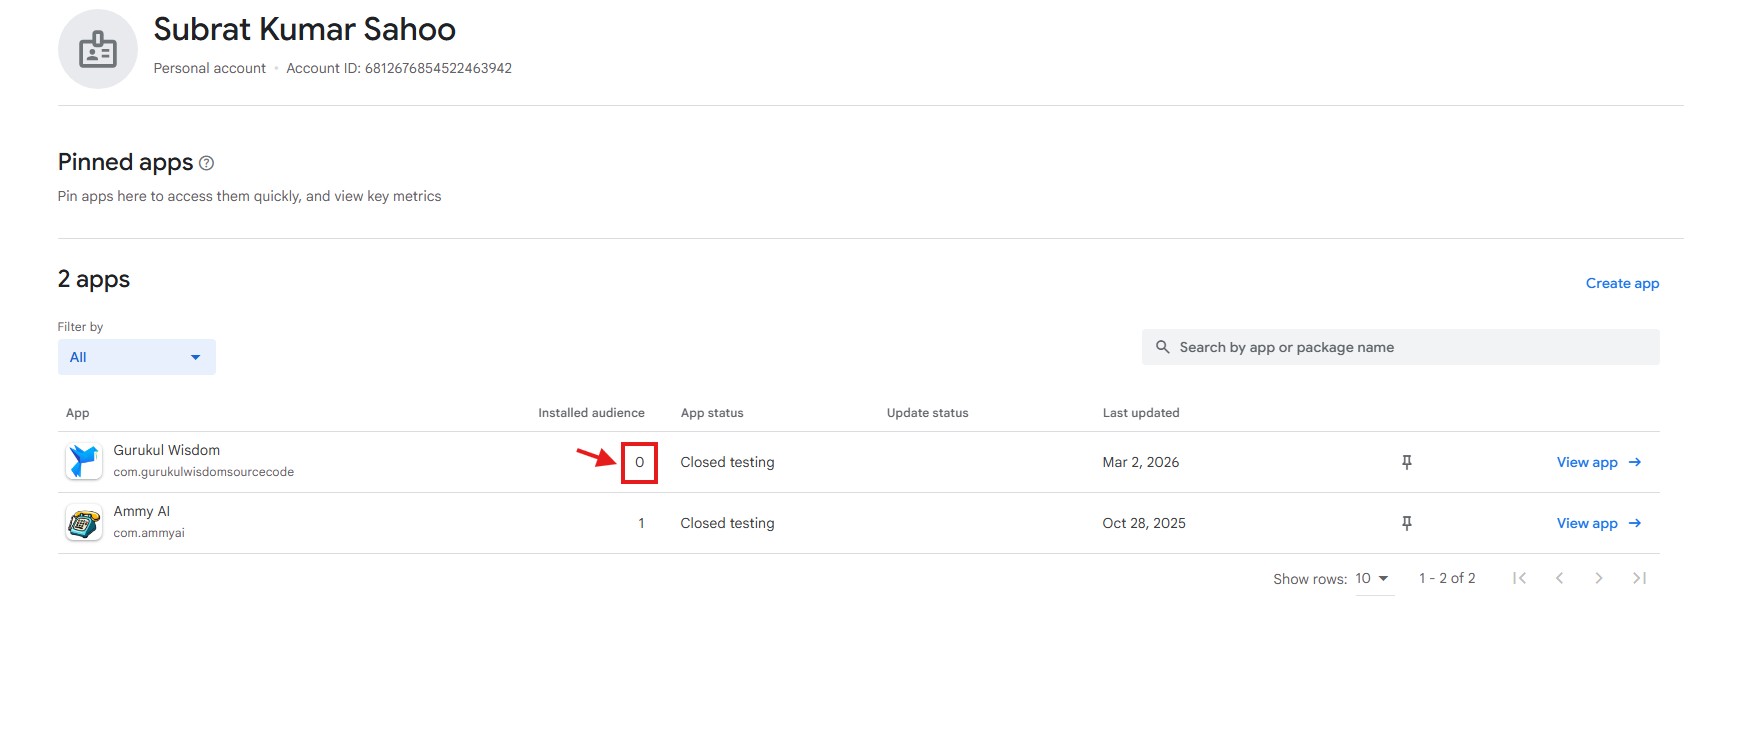This screenshot has height=749, width=1759.
Task: Click the Create app link
Action: pos(1622,283)
